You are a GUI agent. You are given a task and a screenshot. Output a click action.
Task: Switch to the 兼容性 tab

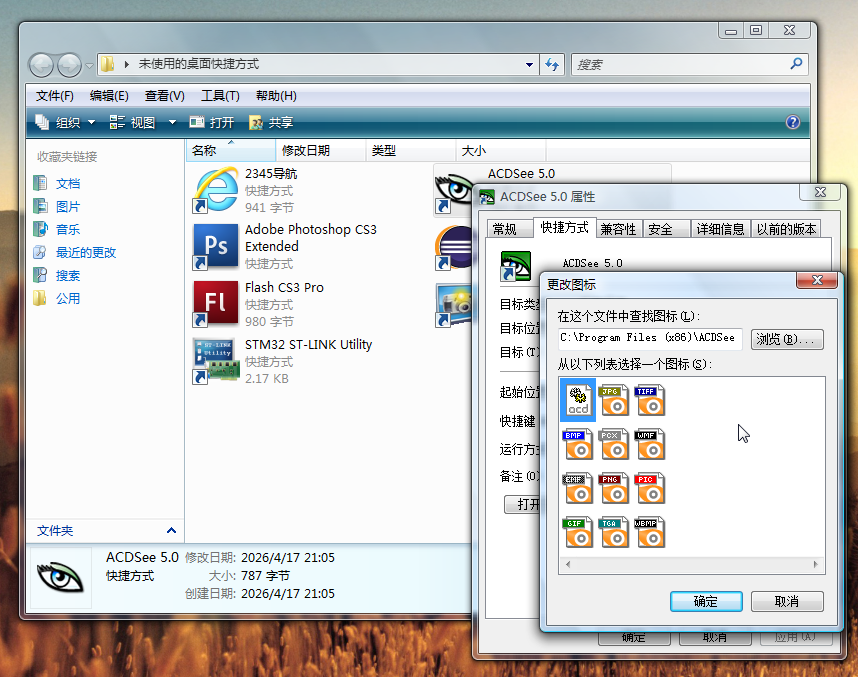[x=618, y=229]
